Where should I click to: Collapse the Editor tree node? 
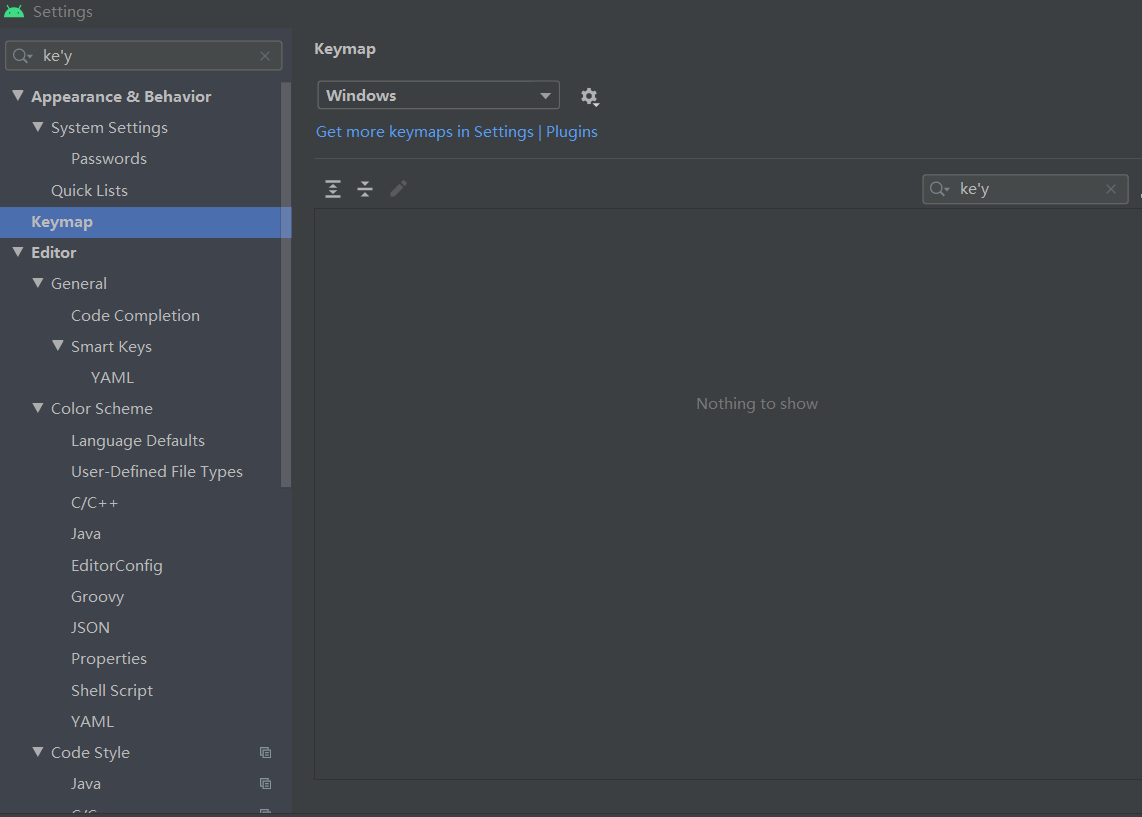(18, 253)
